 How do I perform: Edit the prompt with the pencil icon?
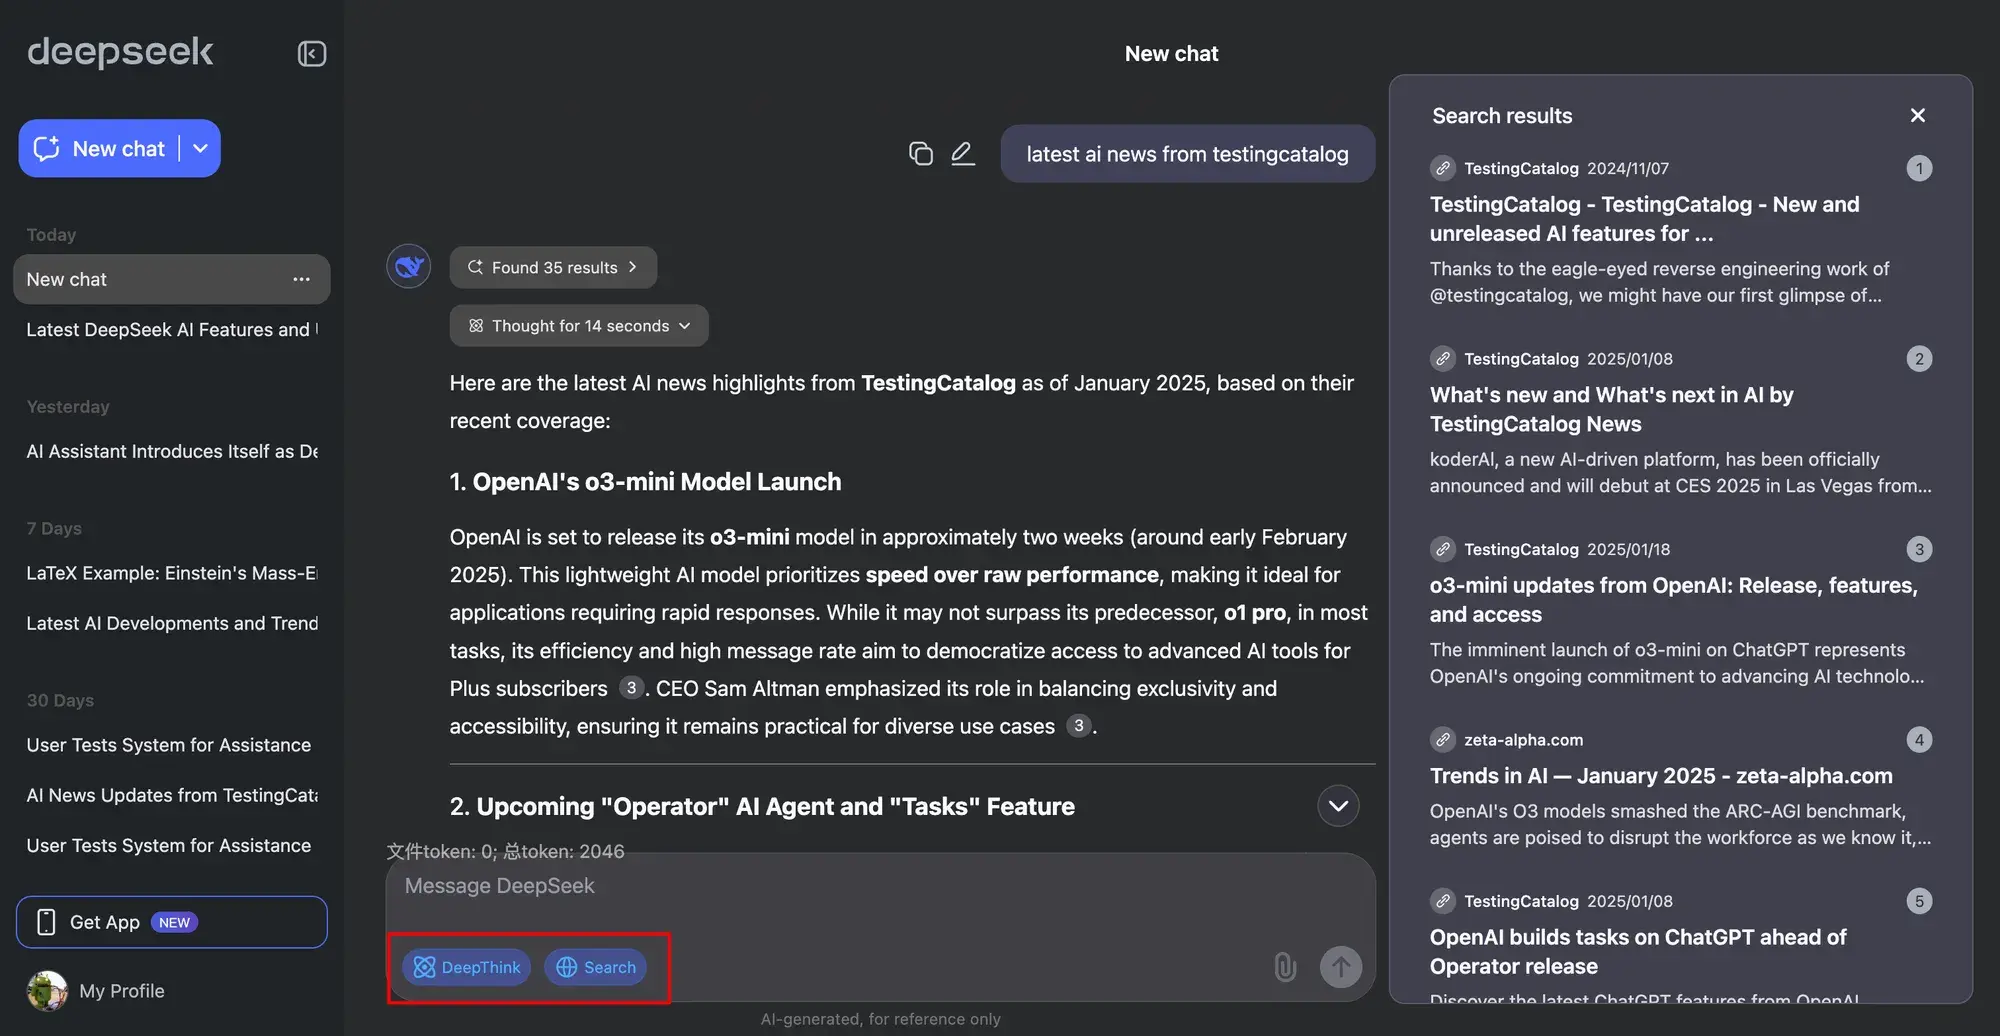(963, 153)
